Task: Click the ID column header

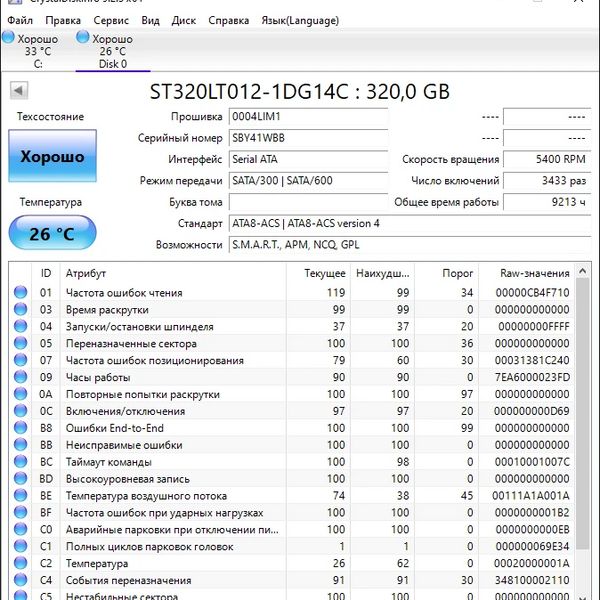Action: click(x=46, y=273)
